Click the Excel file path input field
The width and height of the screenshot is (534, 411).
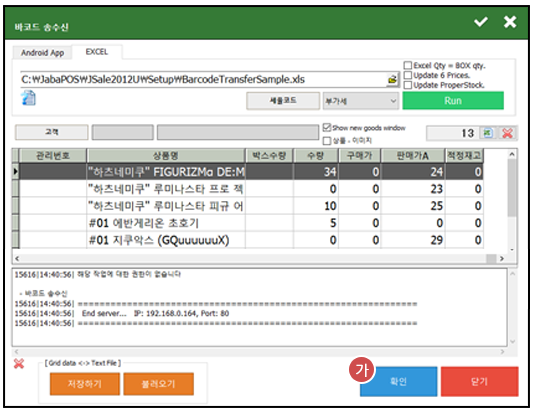[x=203, y=80]
